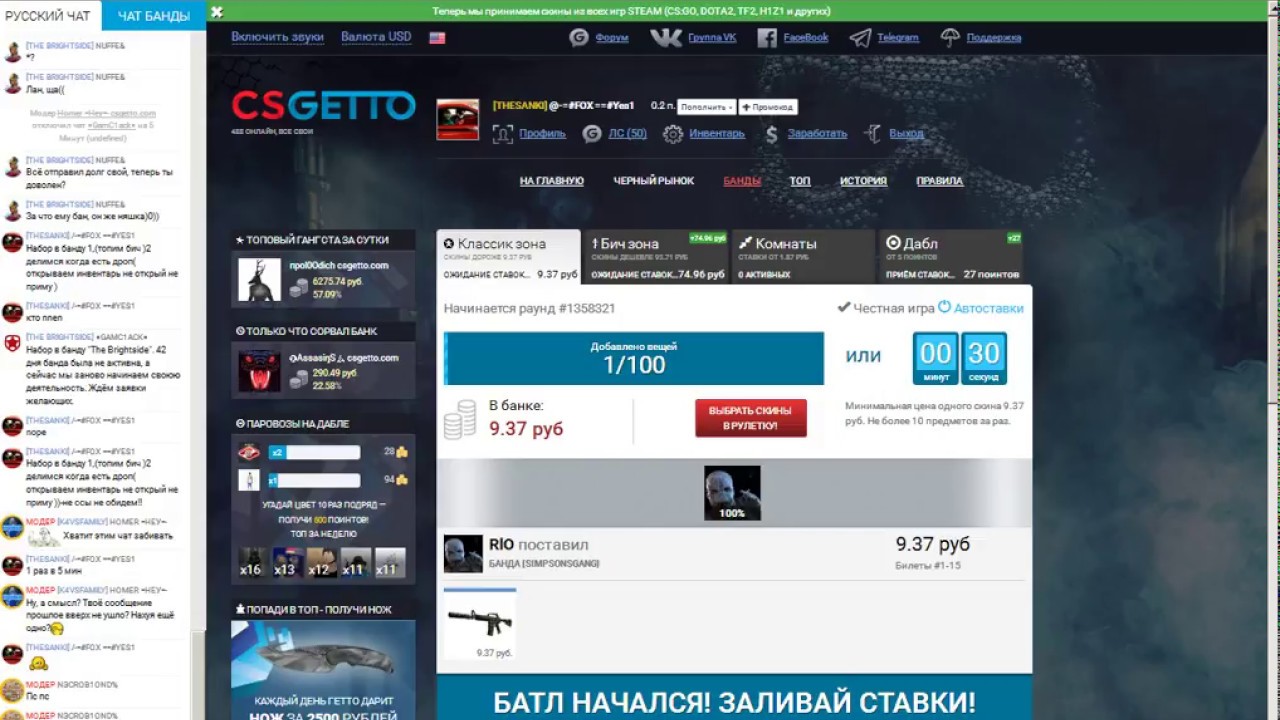The height and width of the screenshot is (720, 1280).
Task: Click the inventory gear icon
Action: coord(673,134)
